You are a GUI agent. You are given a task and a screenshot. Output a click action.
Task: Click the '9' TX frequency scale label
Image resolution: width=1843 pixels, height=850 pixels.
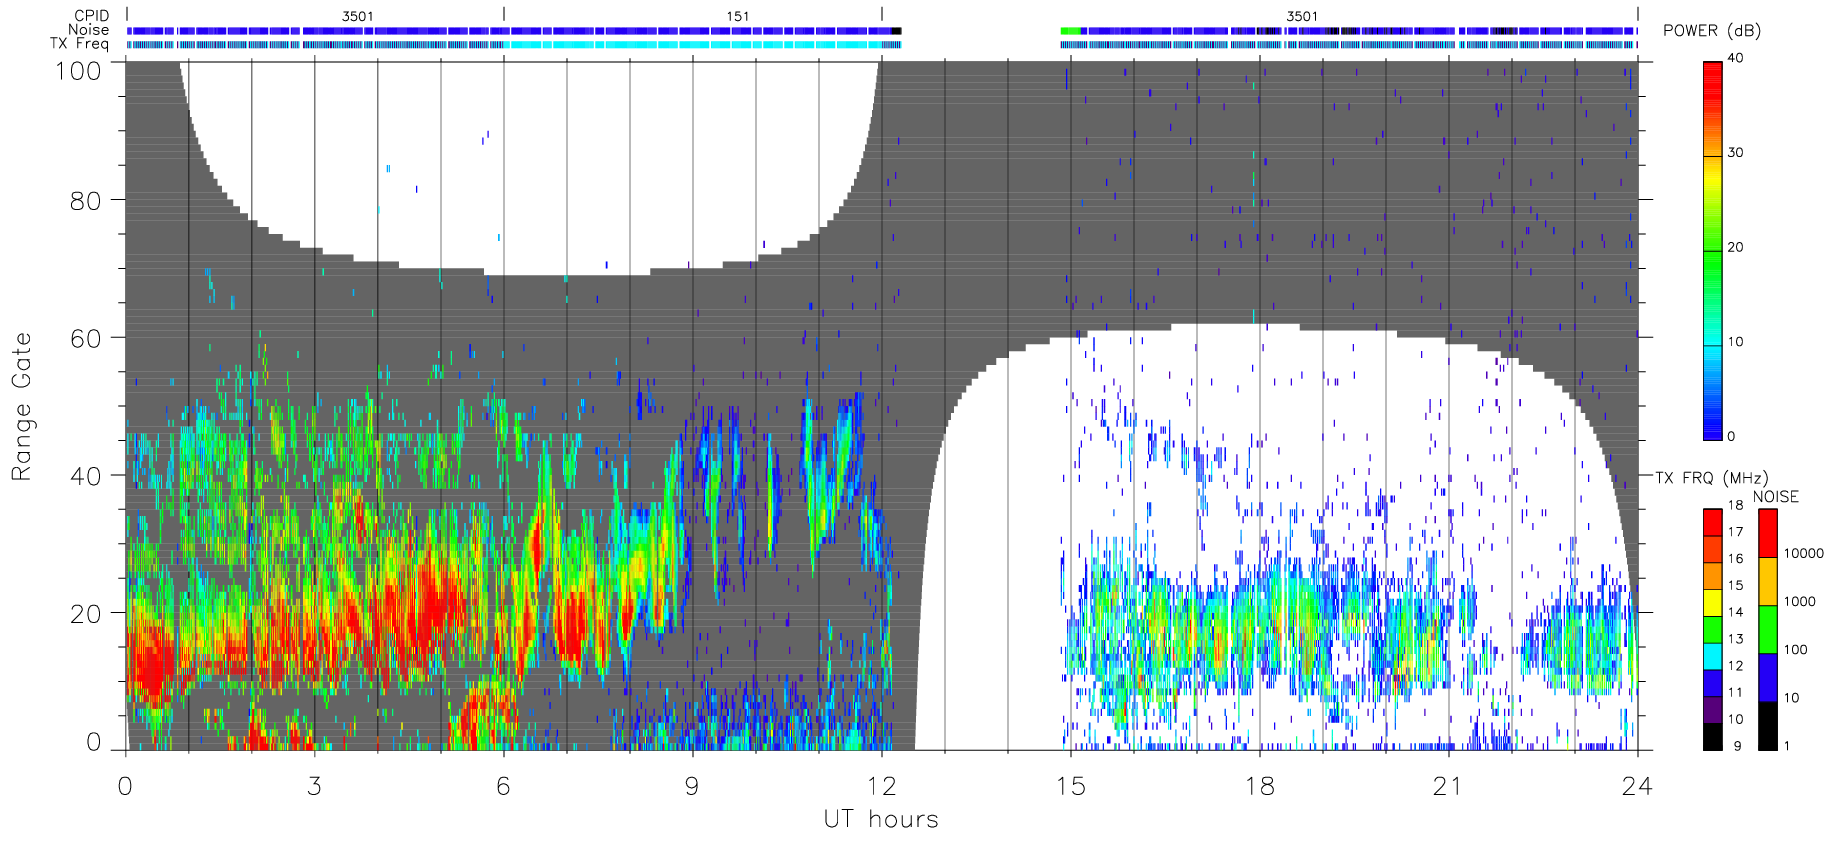coord(1738,746)
